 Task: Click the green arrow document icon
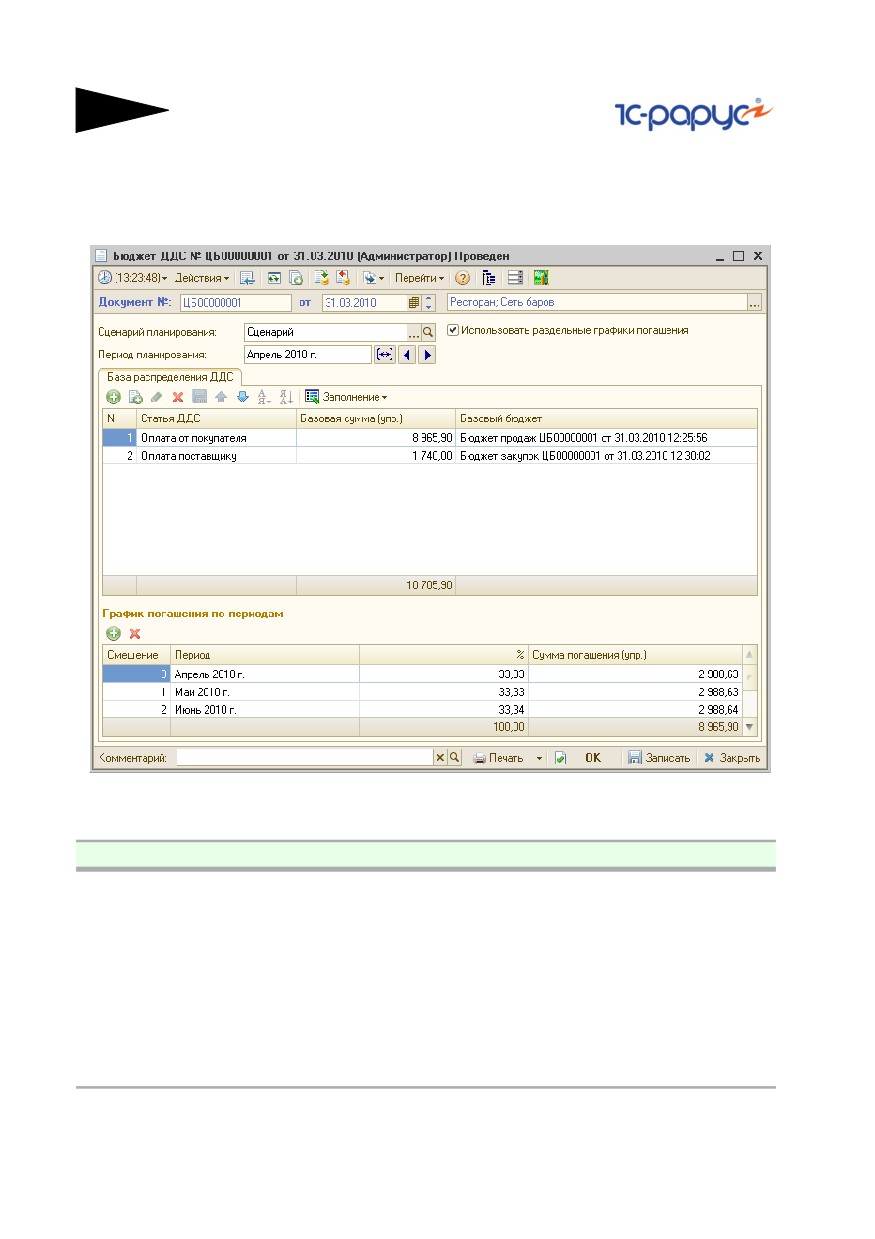click(321, 278)
